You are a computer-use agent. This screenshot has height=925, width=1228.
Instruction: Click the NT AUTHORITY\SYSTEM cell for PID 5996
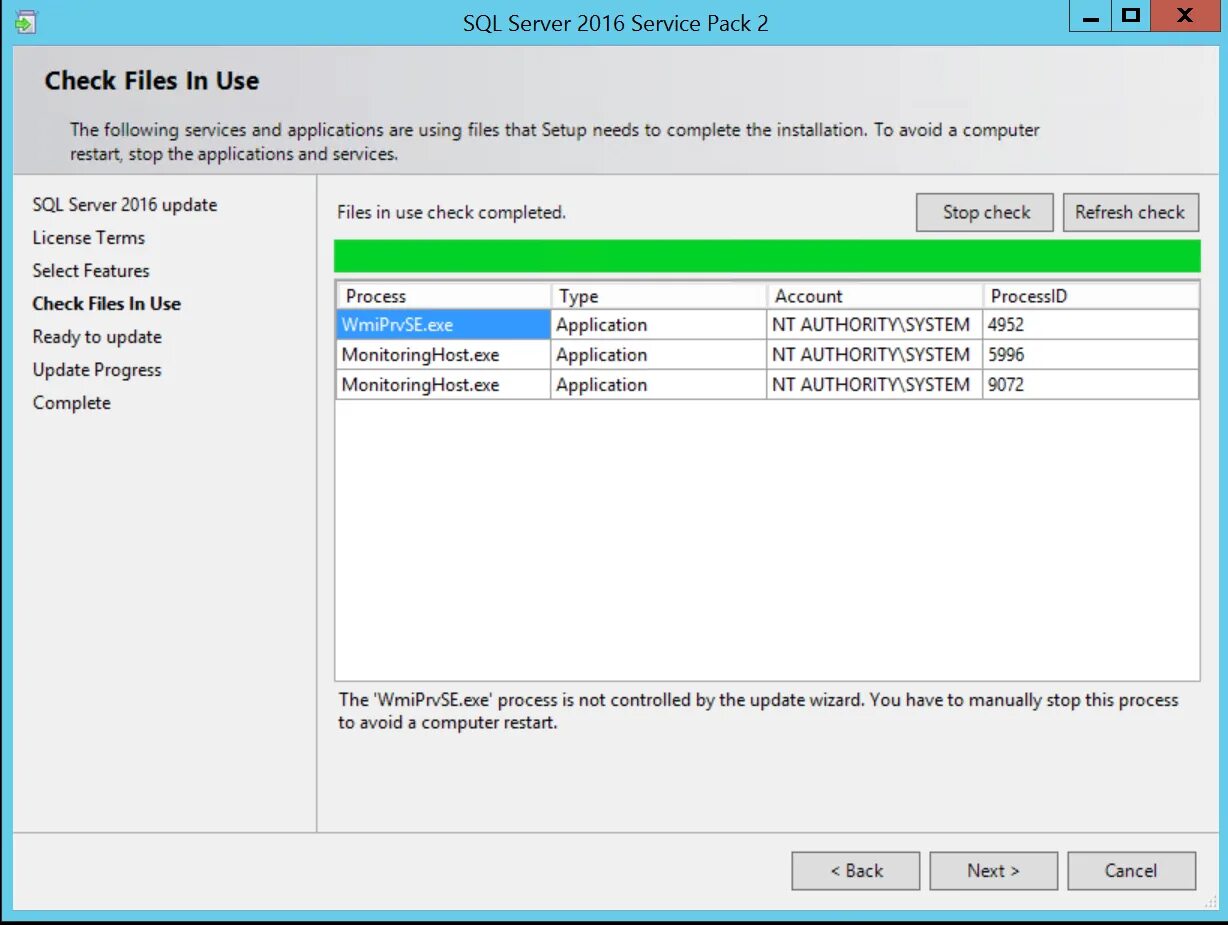875,355
